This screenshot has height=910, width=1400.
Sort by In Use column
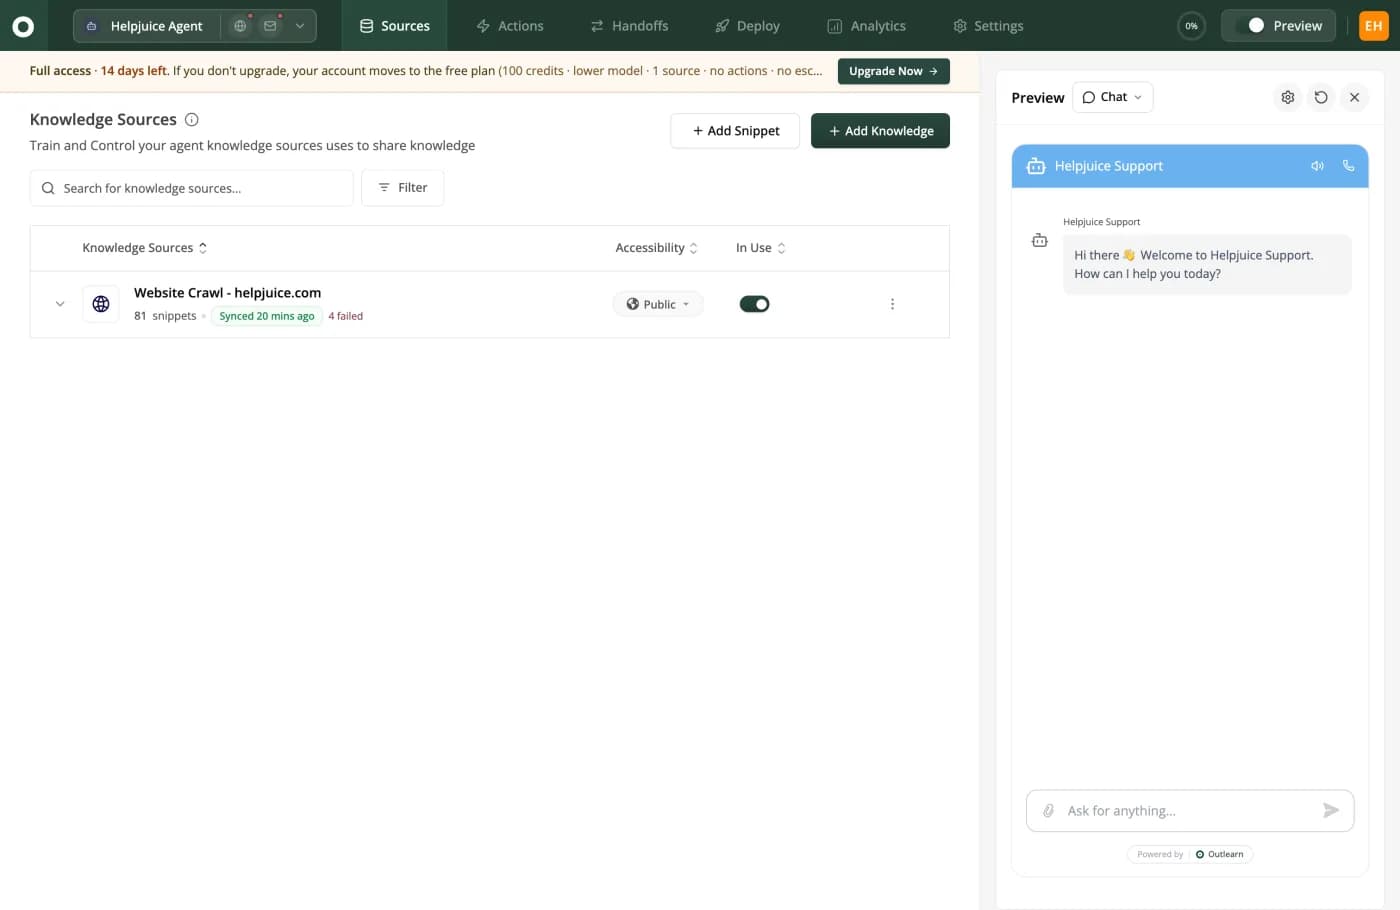coord(761,248)
